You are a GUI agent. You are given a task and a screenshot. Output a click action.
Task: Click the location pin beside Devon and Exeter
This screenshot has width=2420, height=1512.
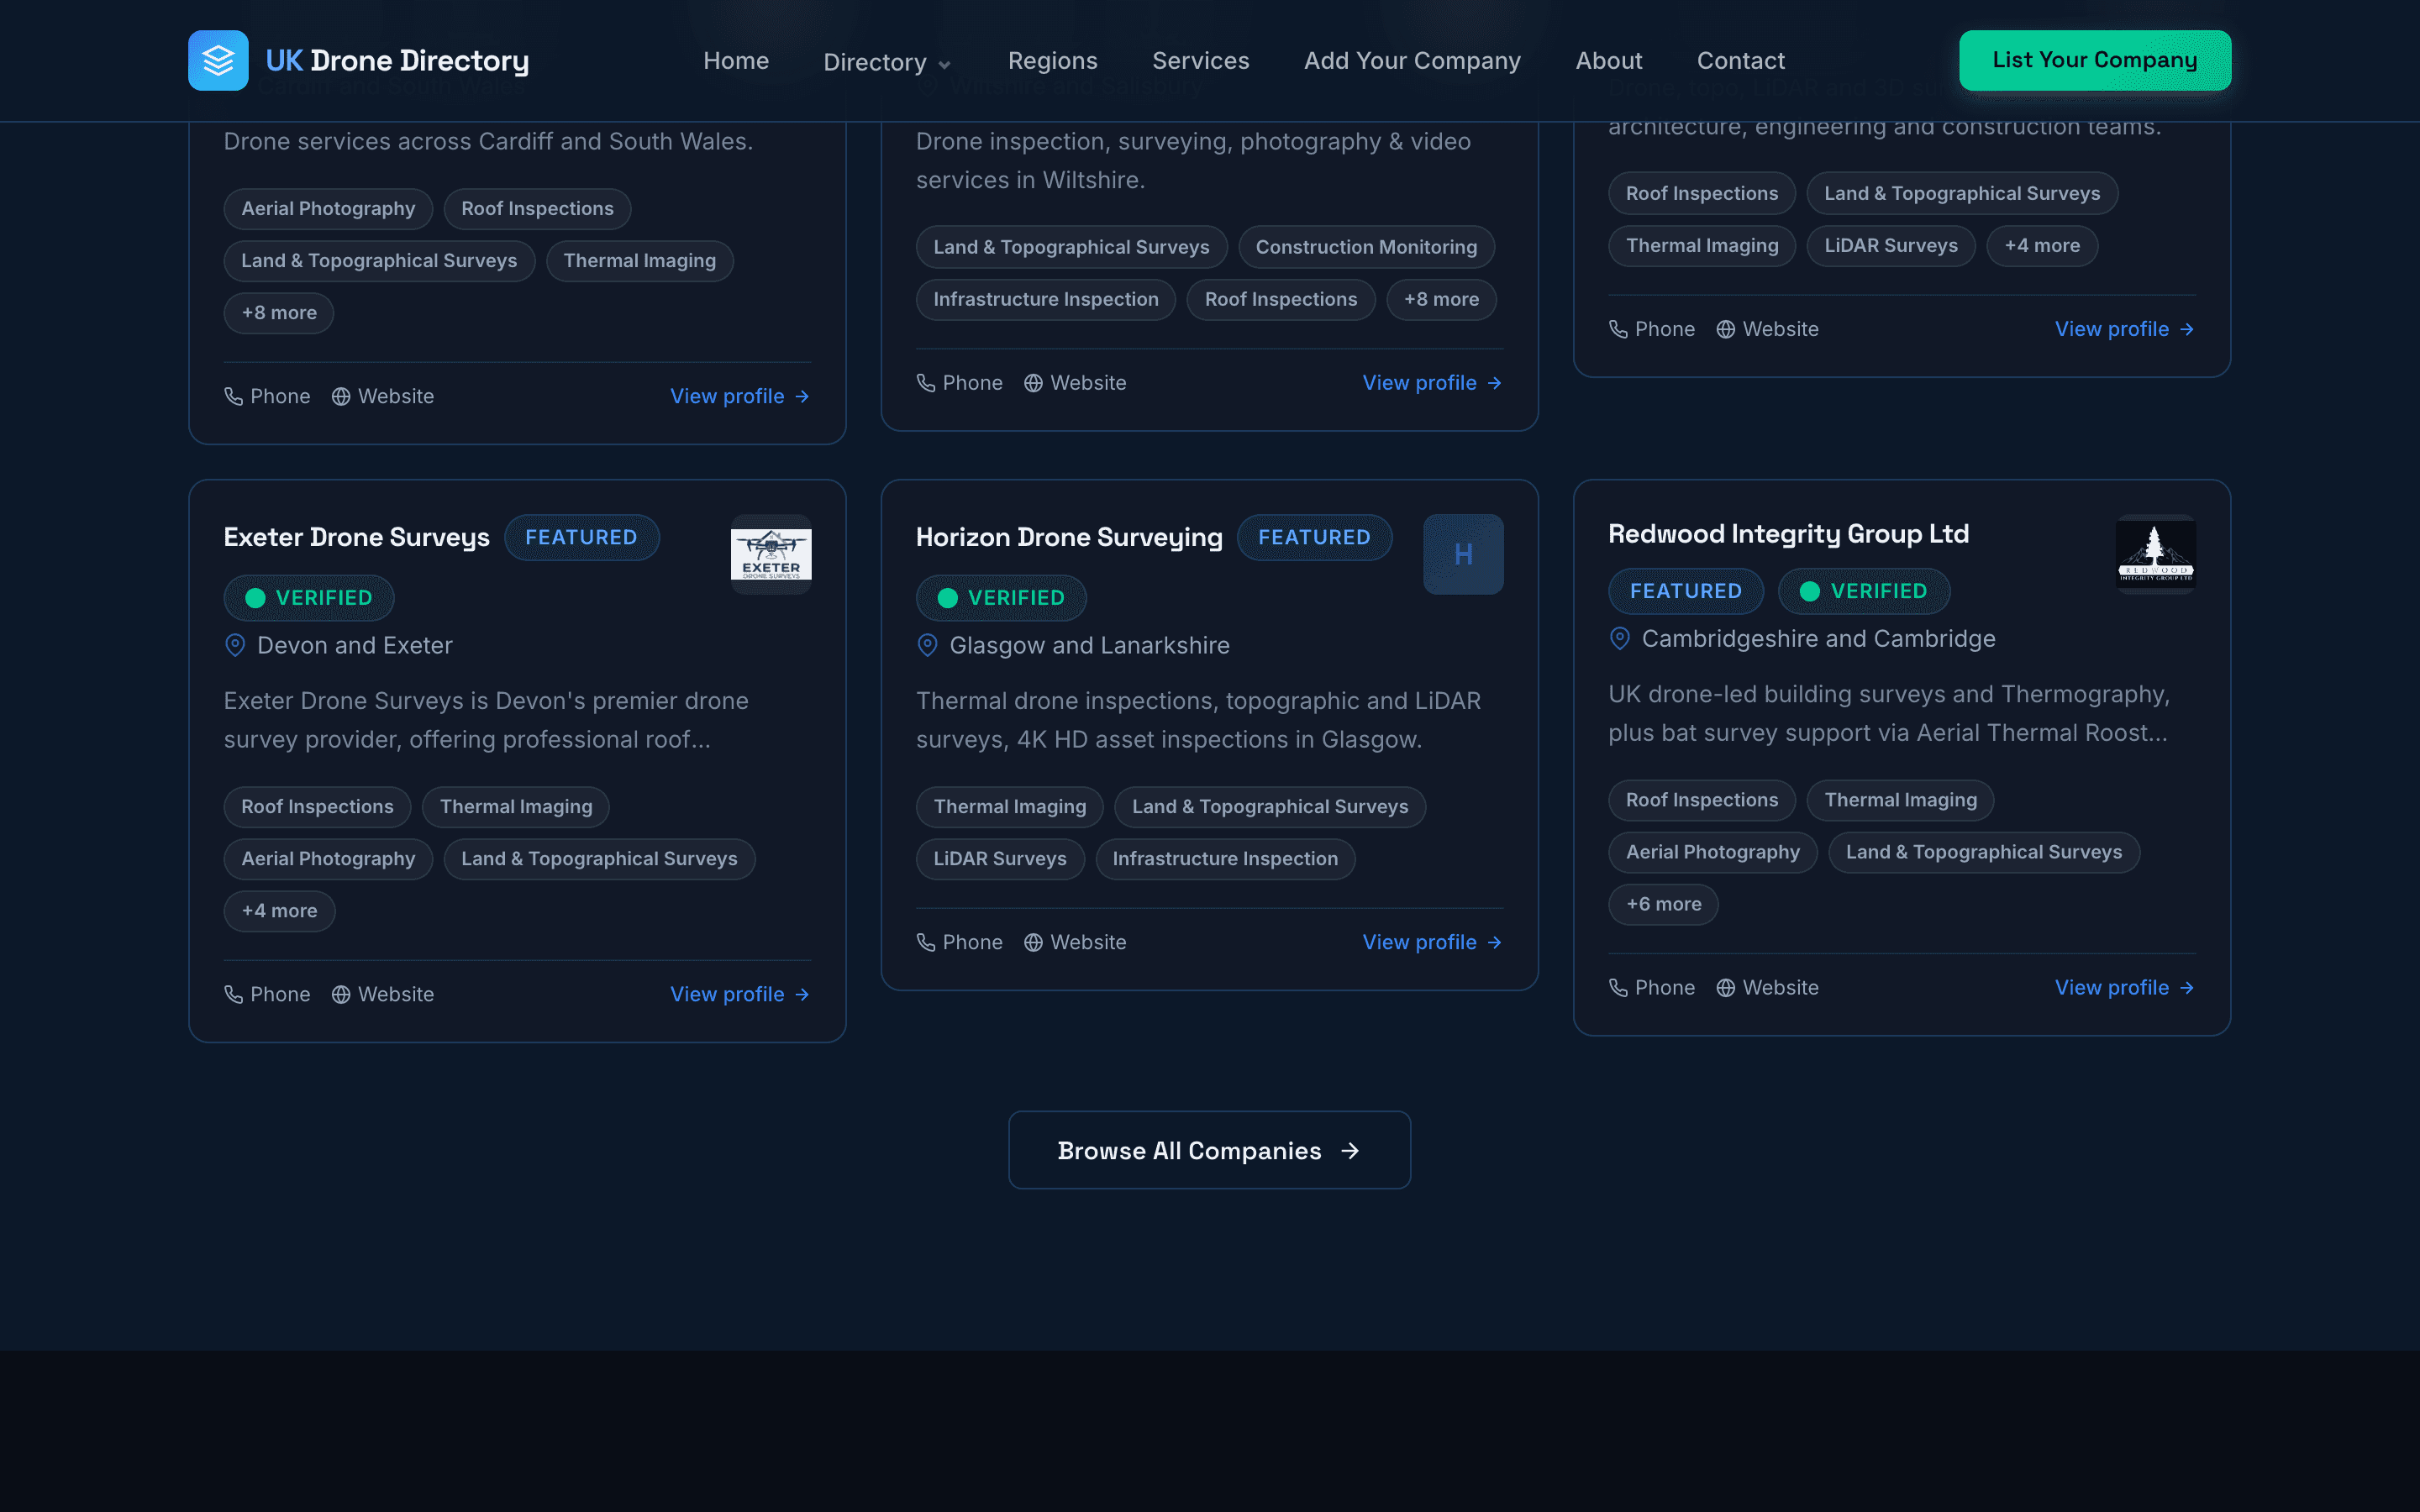[x=235, y=645]
